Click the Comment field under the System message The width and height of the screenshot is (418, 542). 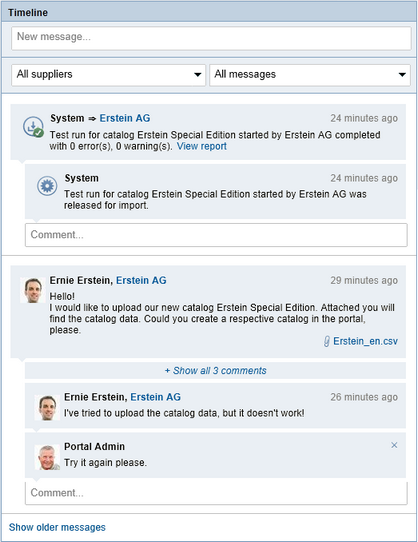click(x=216, y=235)
